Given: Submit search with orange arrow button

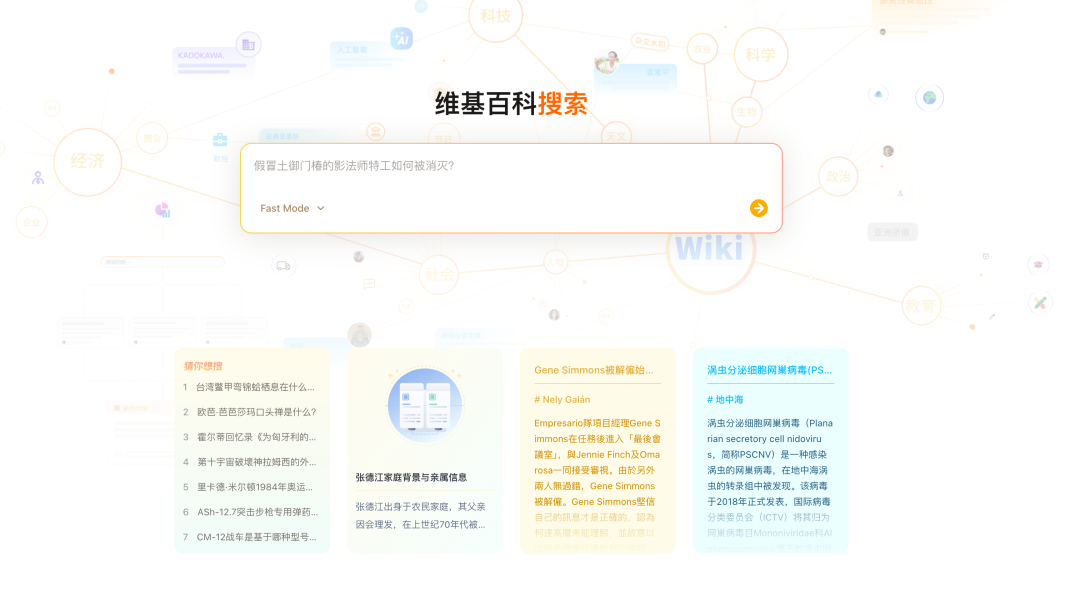Looking at the screenshot, I should coord(758,208).
